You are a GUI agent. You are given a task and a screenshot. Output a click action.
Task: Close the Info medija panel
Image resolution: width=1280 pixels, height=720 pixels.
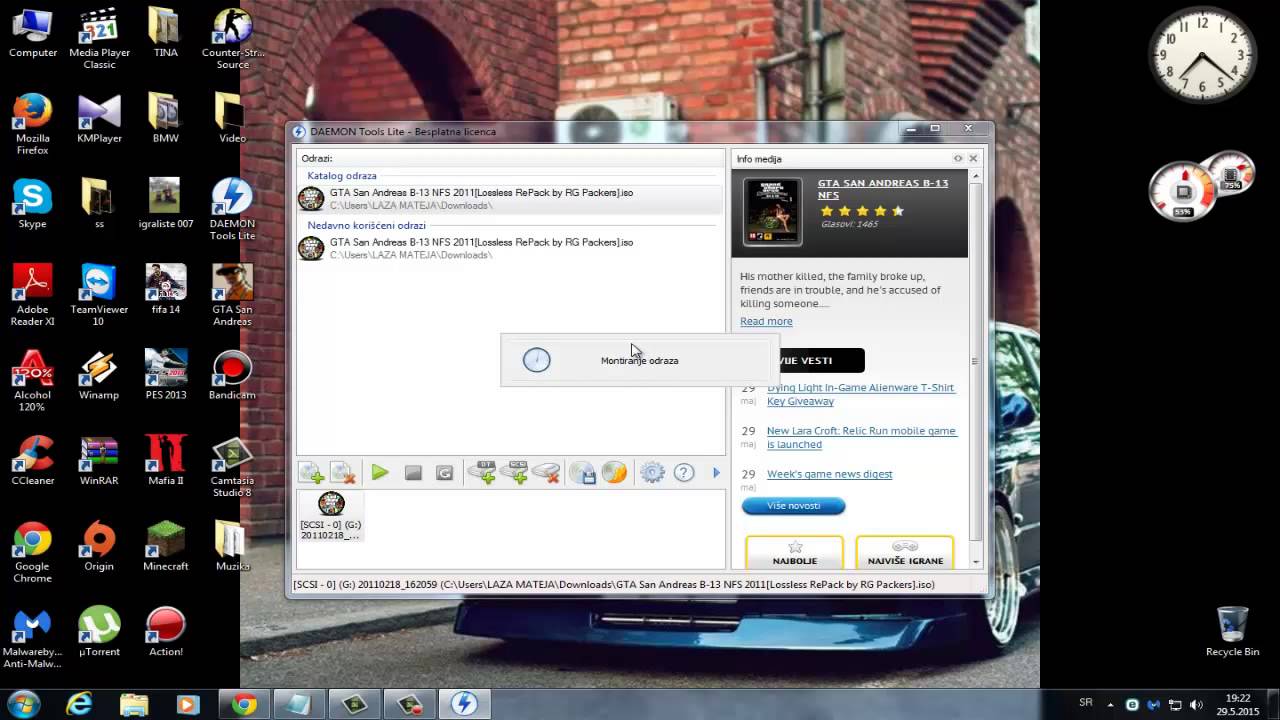(973, 158)
